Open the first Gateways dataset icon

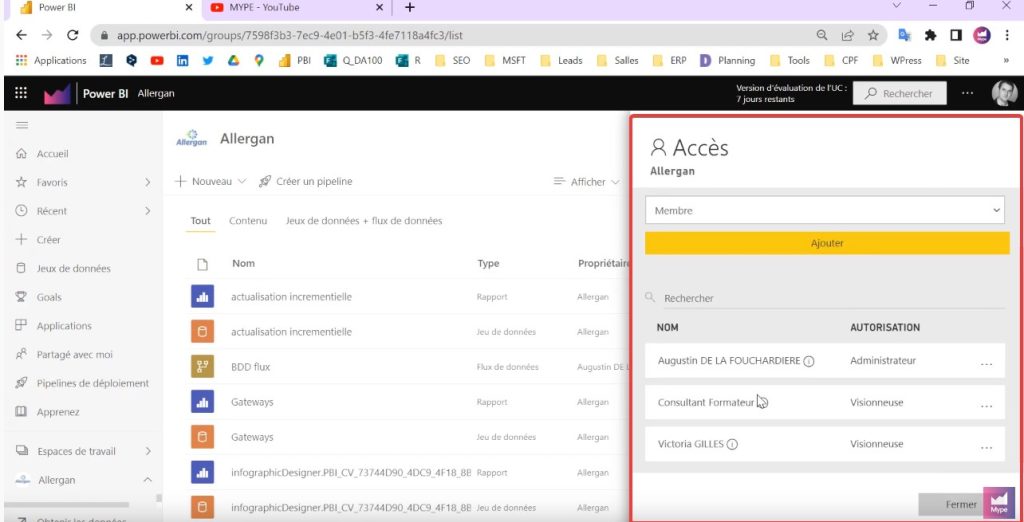pyautogui.click(x=202, y=437)
